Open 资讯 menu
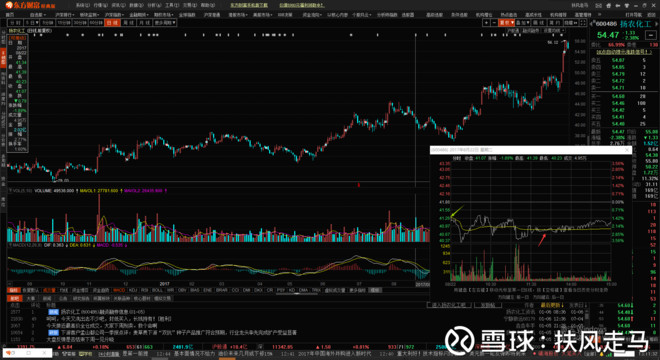This screenshot has width=660, height=360. click(x=118, y=5)
